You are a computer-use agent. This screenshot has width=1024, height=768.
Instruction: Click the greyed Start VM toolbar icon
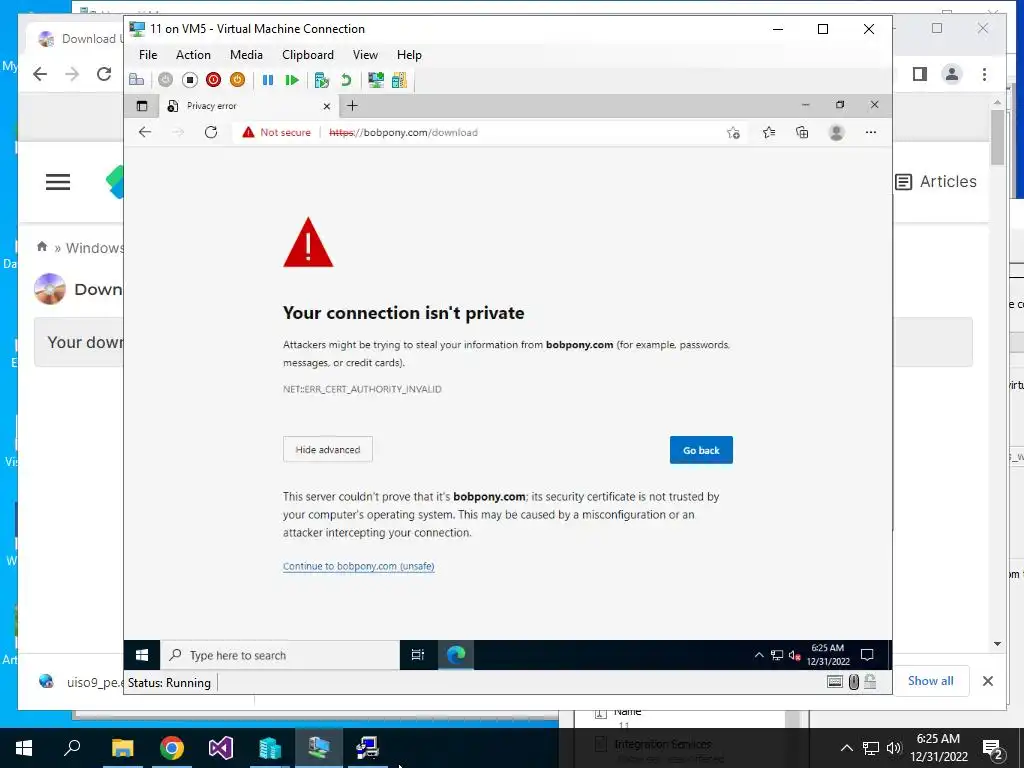[165, 80]
